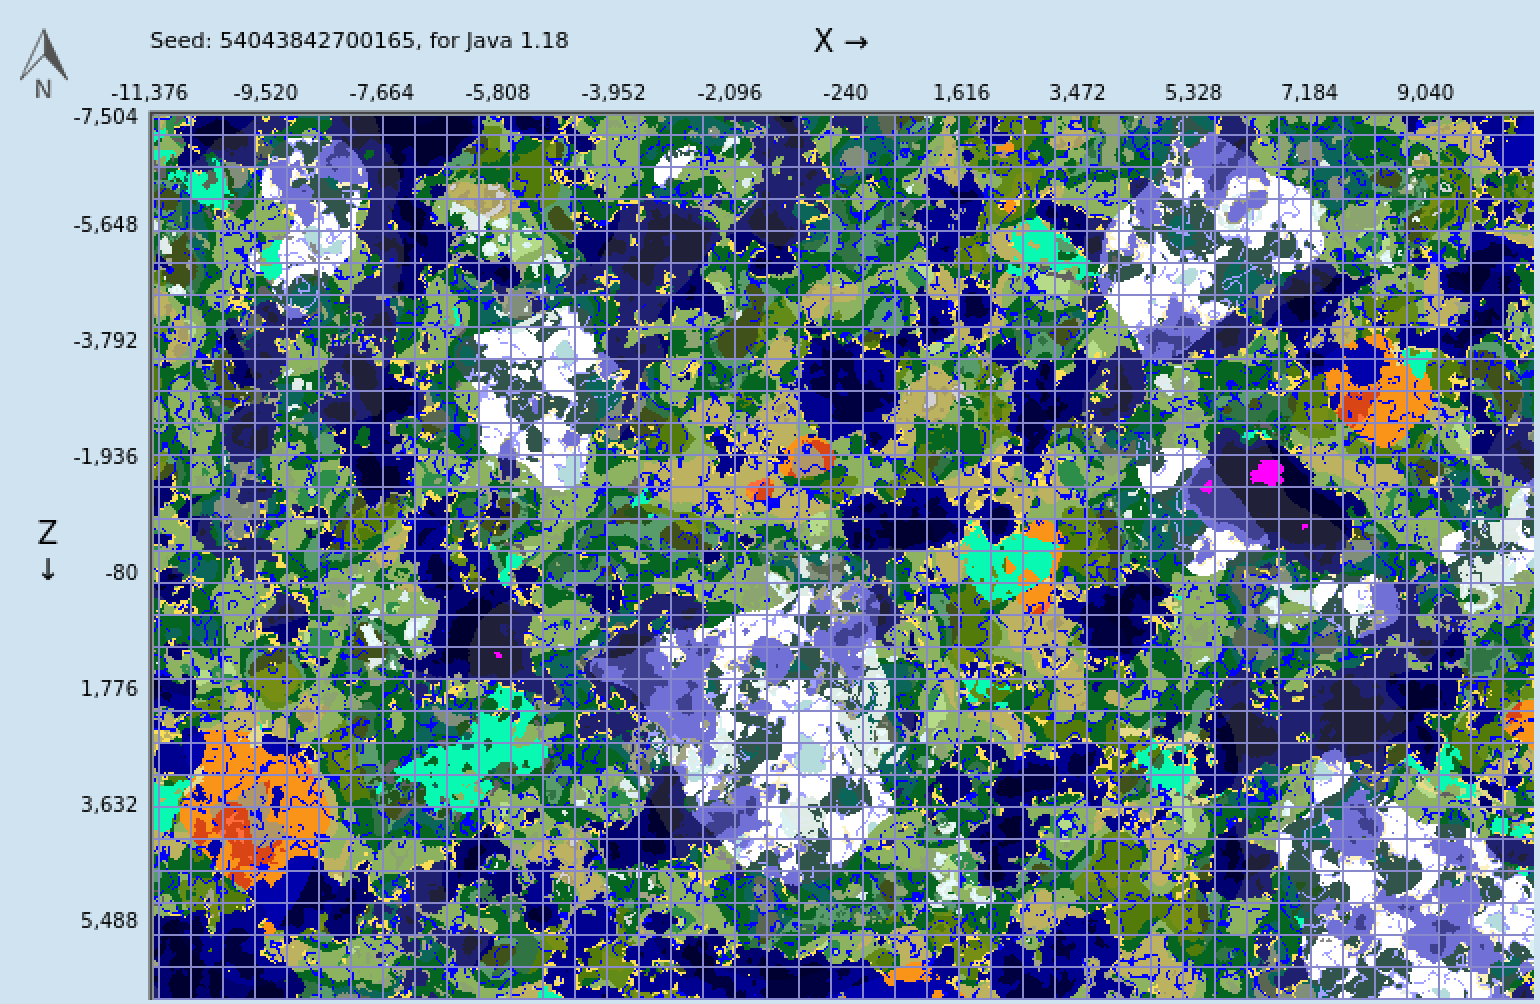Viewport: 1540px width, 1004px height.
Task: Select X-axis tick label -7,664
Action: tap(381, 93)
